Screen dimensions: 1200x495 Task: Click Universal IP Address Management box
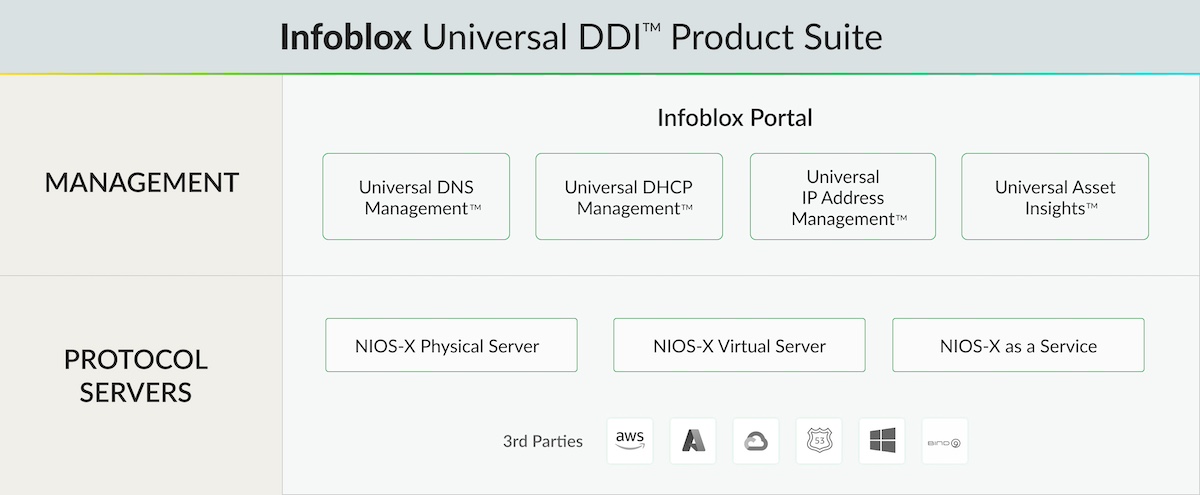point(843,197)
